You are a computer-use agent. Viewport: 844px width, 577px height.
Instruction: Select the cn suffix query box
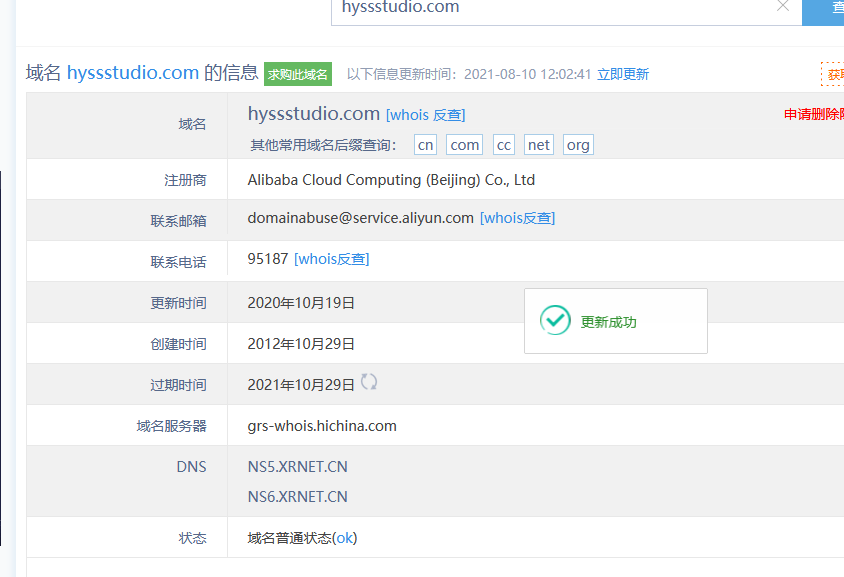[425, 145]
